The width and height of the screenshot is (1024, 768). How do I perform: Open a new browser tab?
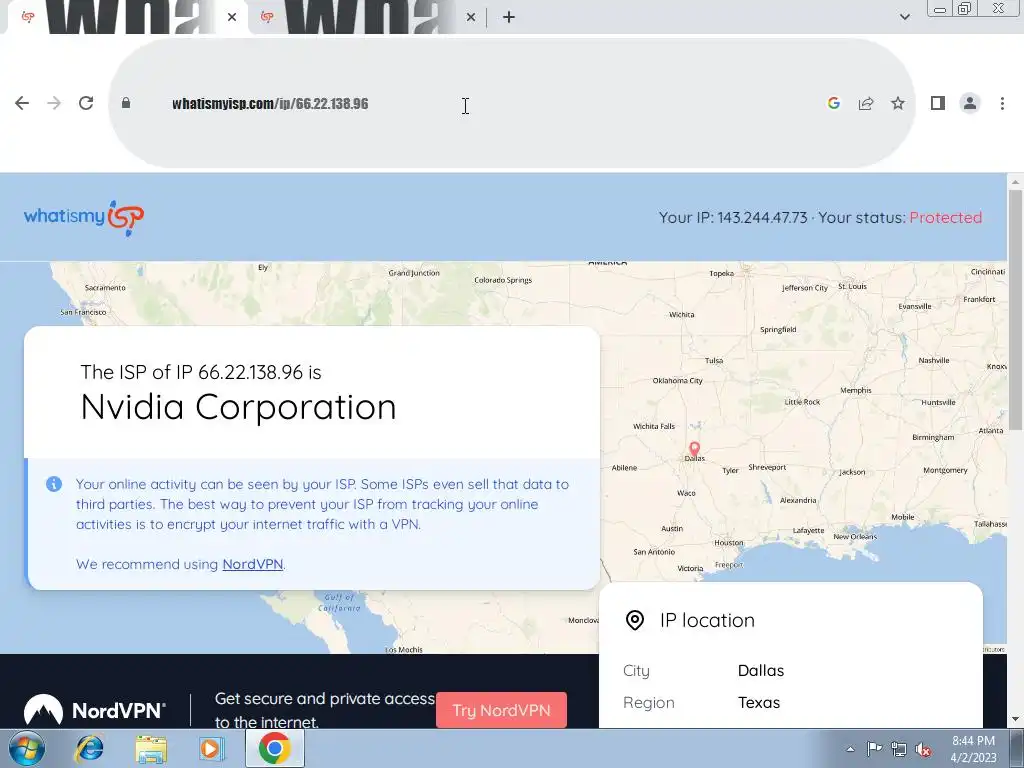tap(509, 17)
